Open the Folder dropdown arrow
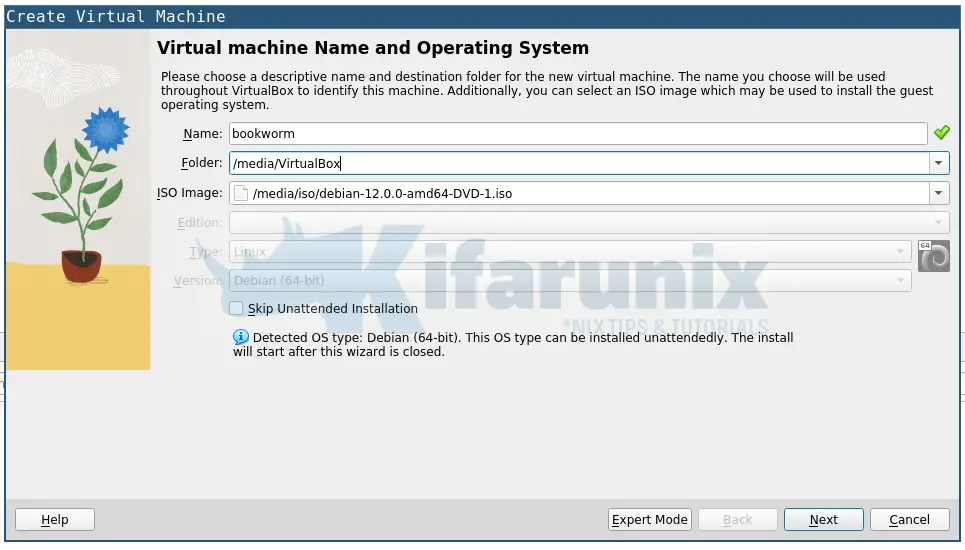Image resolution: width=965 pixels, height=550 pixels. (939, 163)
